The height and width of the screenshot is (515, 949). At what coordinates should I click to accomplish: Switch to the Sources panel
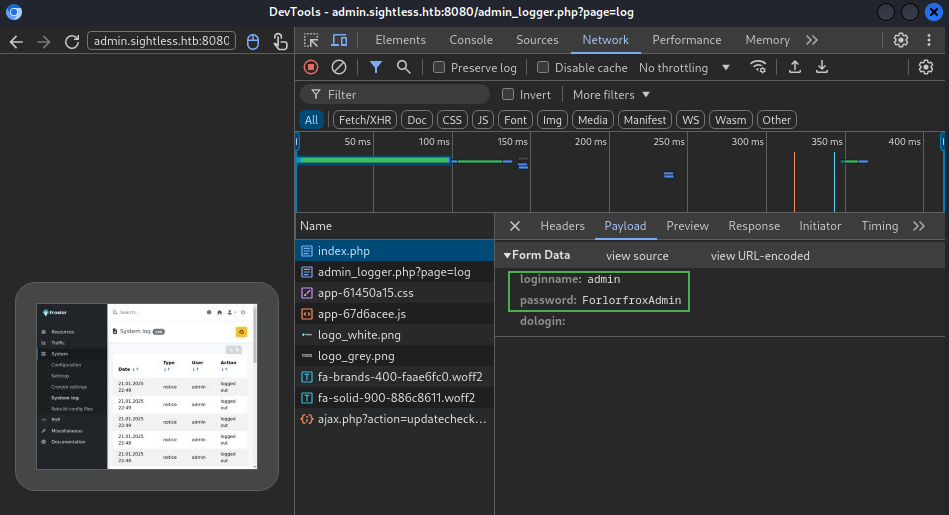[x=537, y=40]
